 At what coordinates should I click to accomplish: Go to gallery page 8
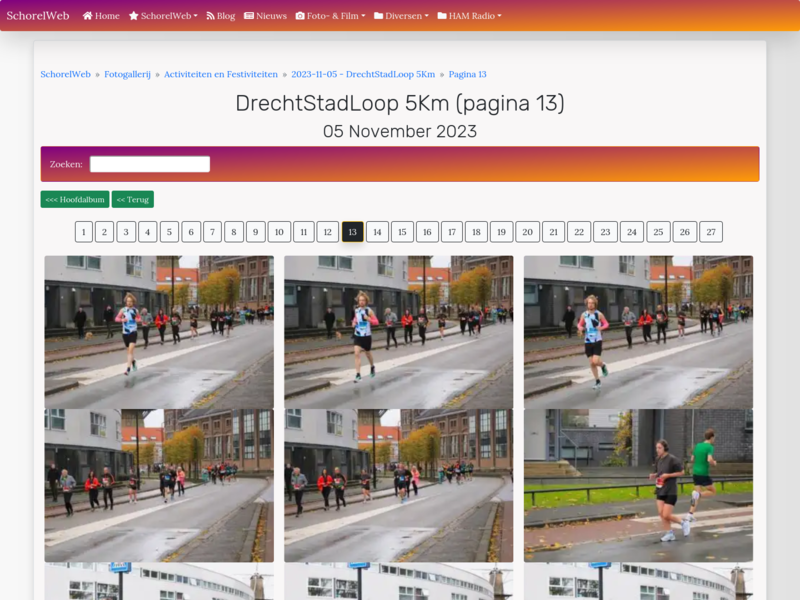coord(234,232)
